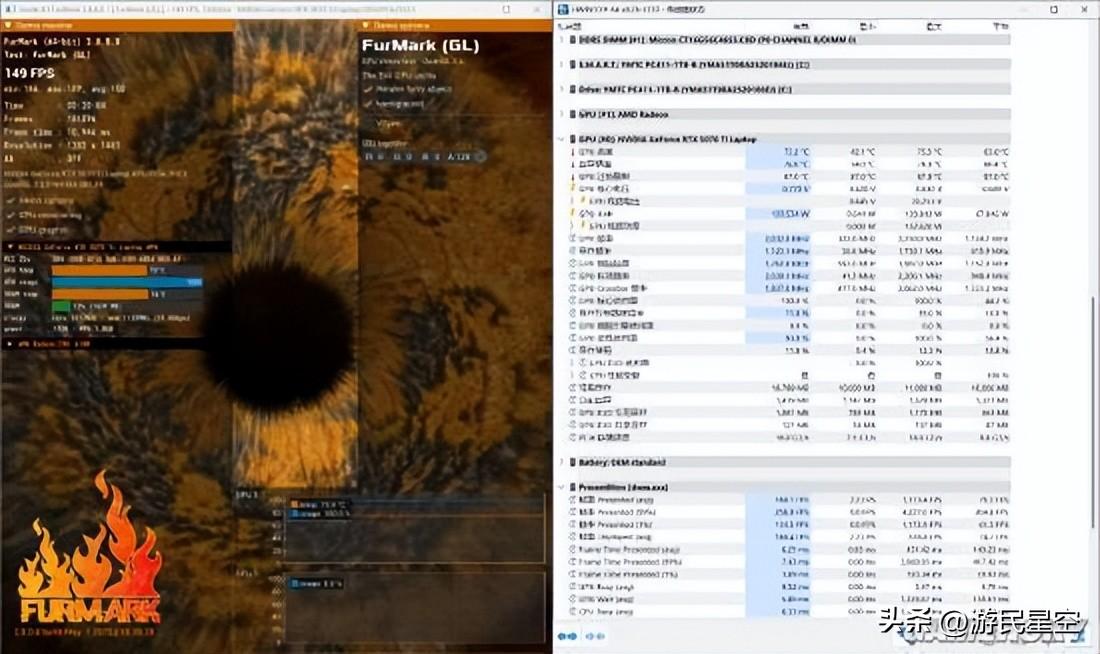1100x654 pixels.
Task: Click the chip icon beside Battery: OEM standard
Action: (x=573, y=463)
